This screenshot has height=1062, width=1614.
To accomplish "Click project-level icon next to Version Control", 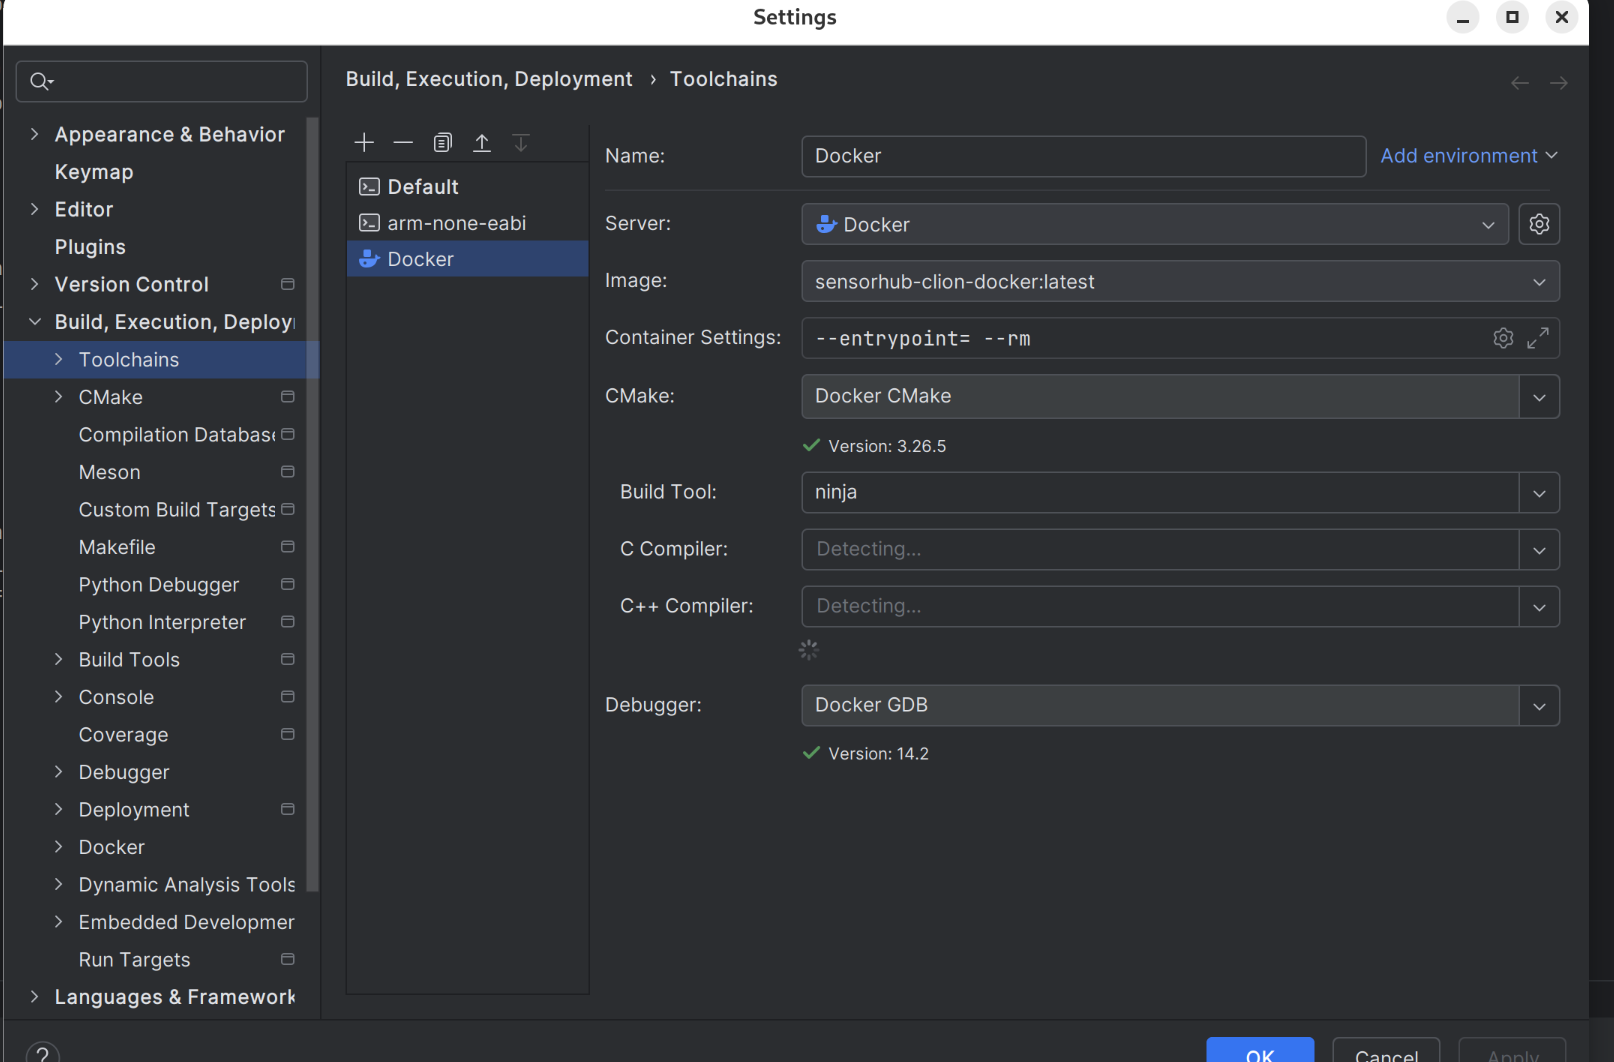I will [288, 284].
